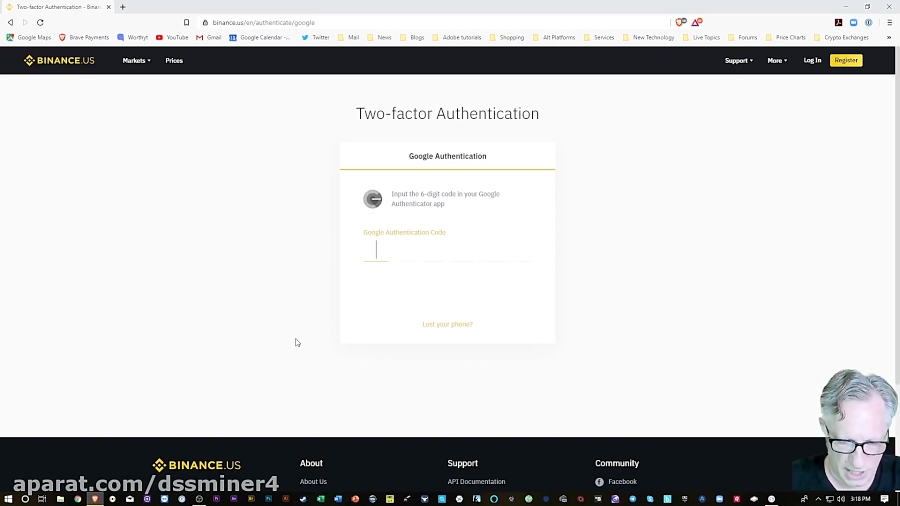Open the Google Calendar bookmark

pyautogui.click(x=259, y=37)
